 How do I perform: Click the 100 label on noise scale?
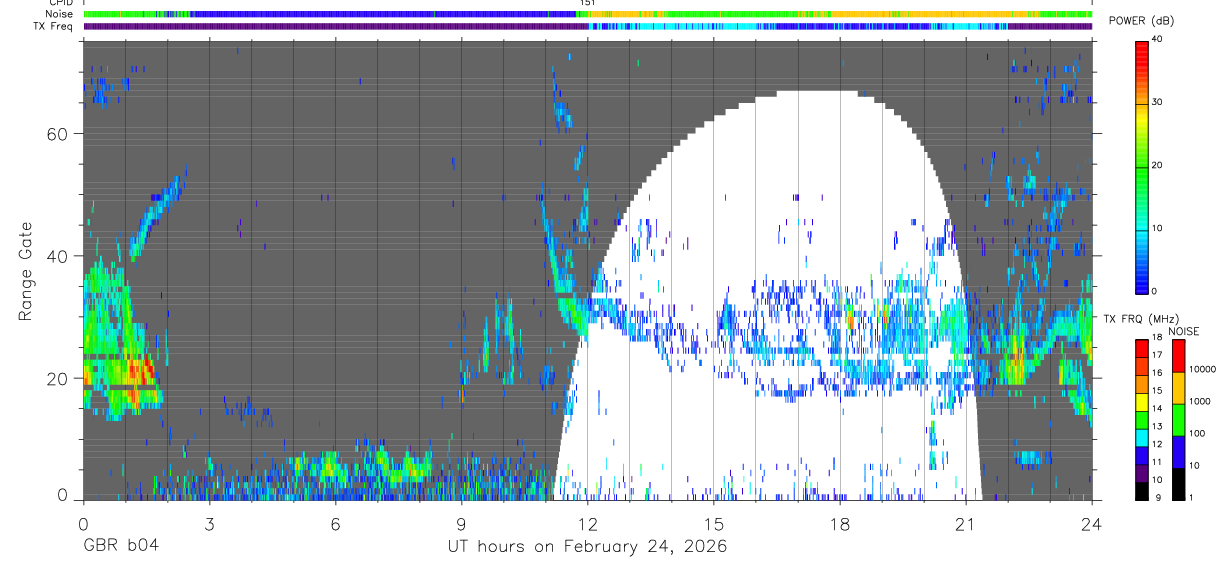1198,434
